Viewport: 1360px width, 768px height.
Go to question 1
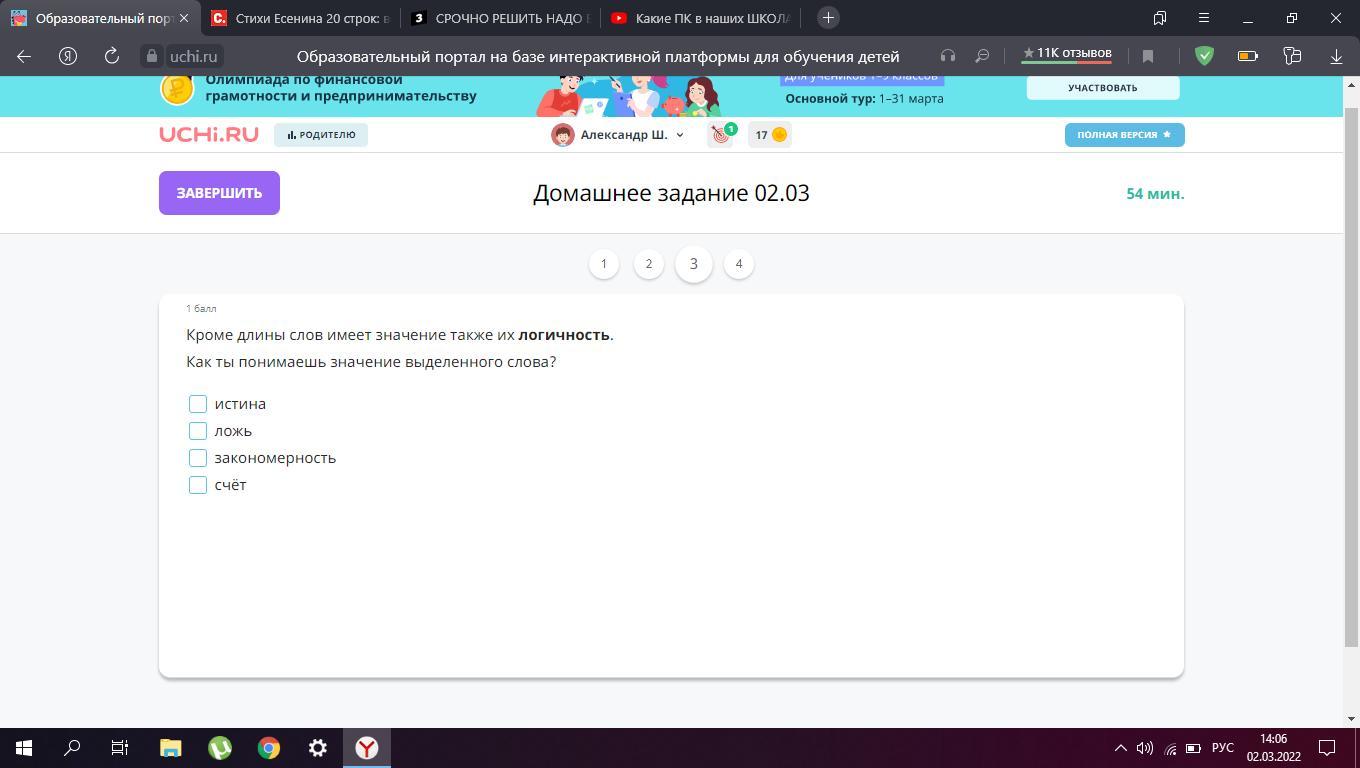point(604,264)
